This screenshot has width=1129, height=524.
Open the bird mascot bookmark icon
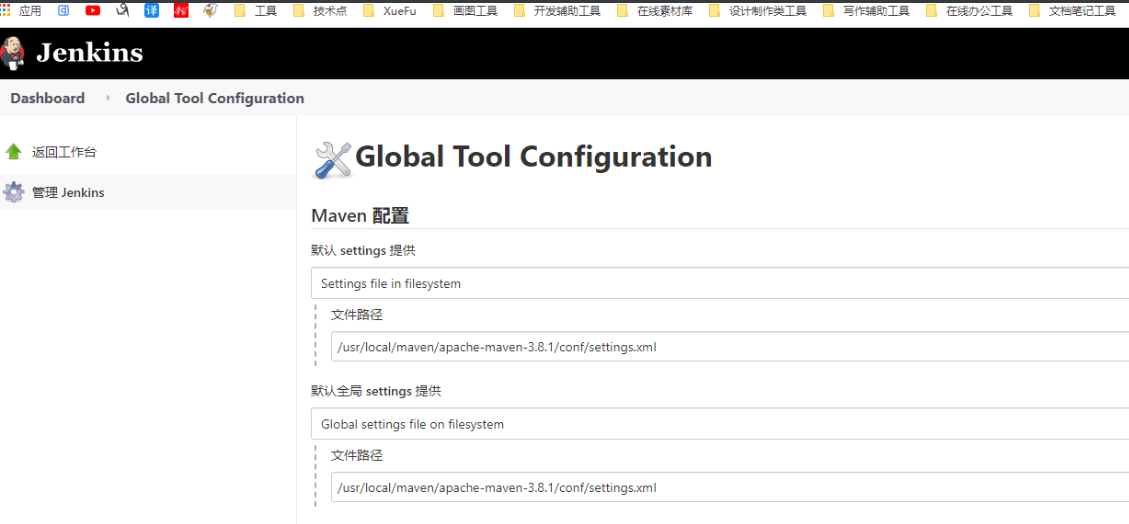point(210,11)
